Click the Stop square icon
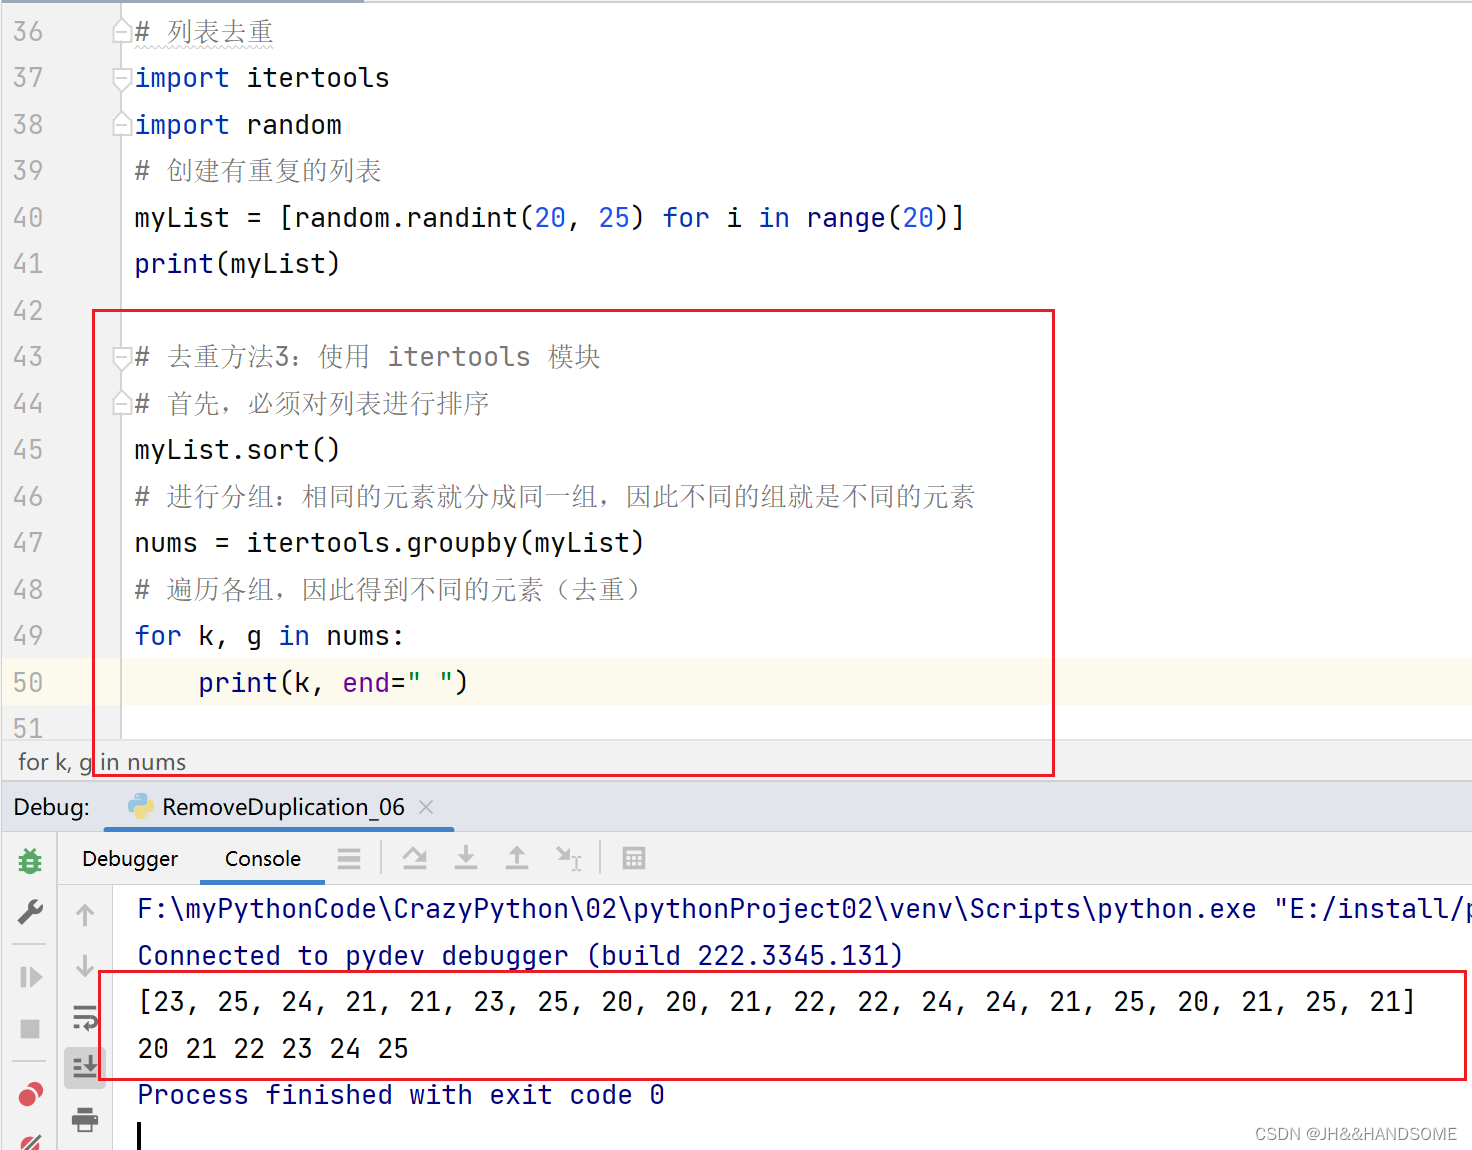The width and height of the screenshot is (1472, 1150). pos(30,1028)
